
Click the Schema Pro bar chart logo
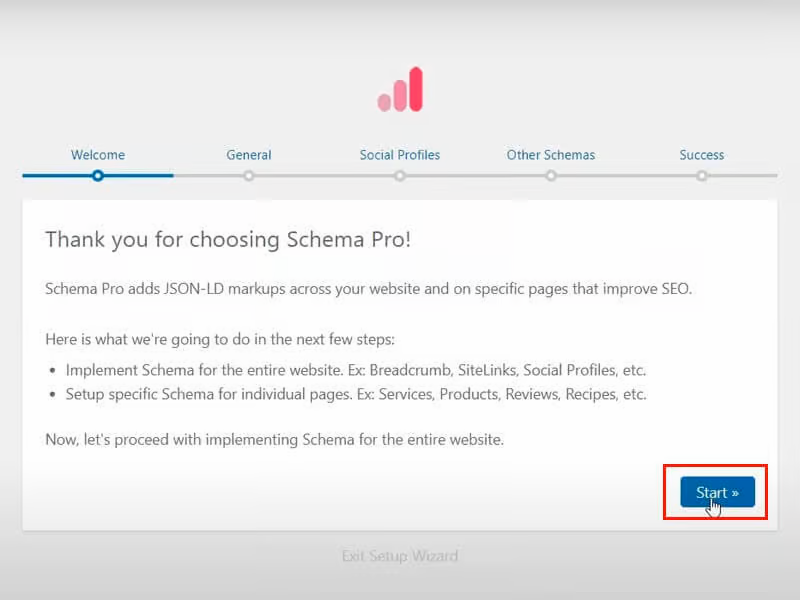click(x=400, y=90)
